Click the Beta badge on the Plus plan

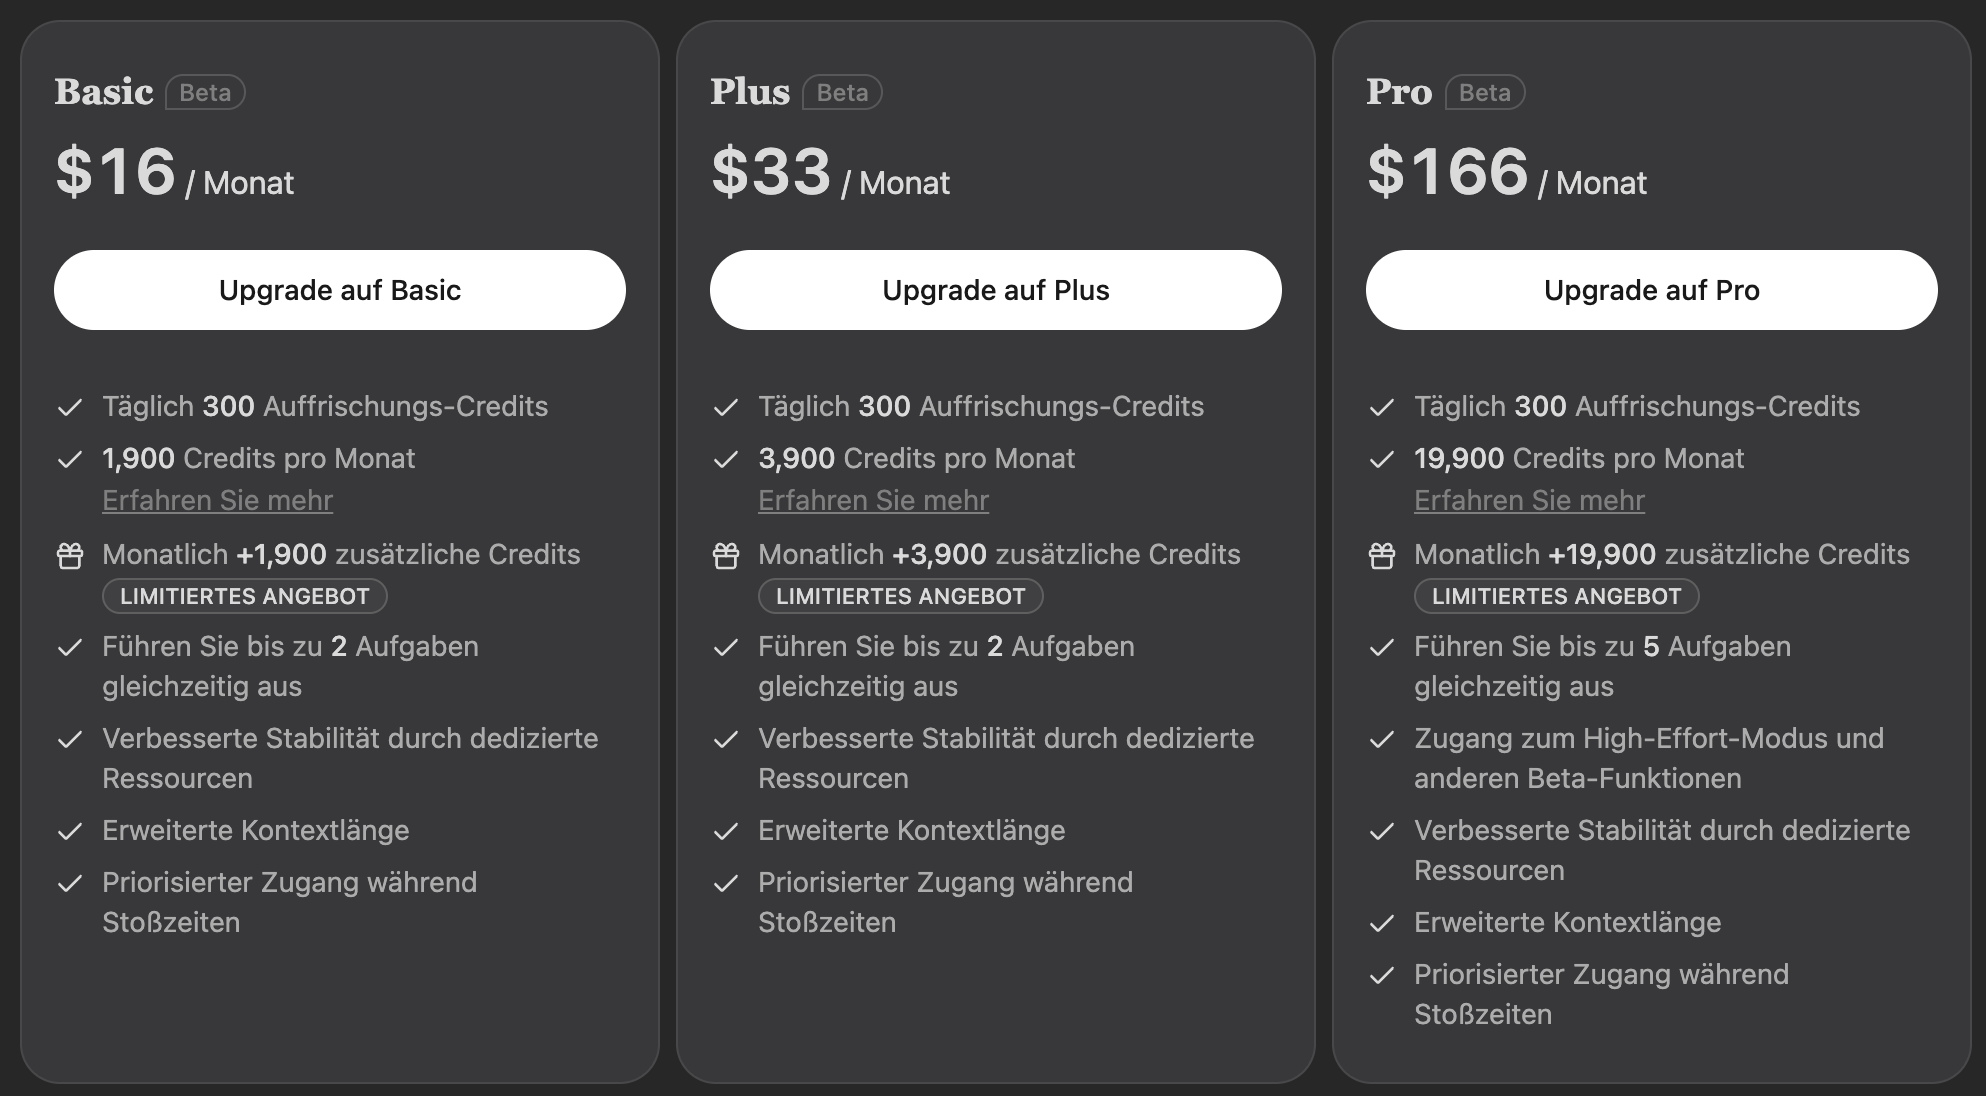(x=841, y=92)
